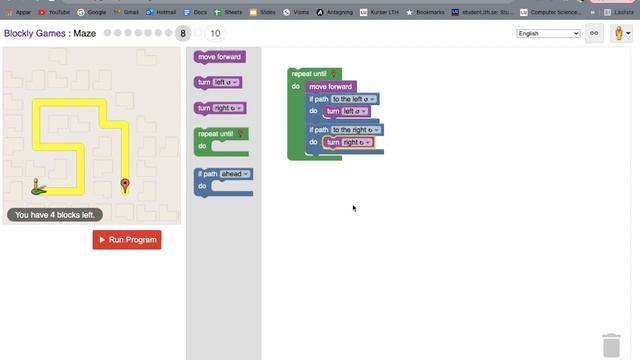Pick the move forward block in toolbox
This screenshot has height=360, width=640.
(219, 57)
